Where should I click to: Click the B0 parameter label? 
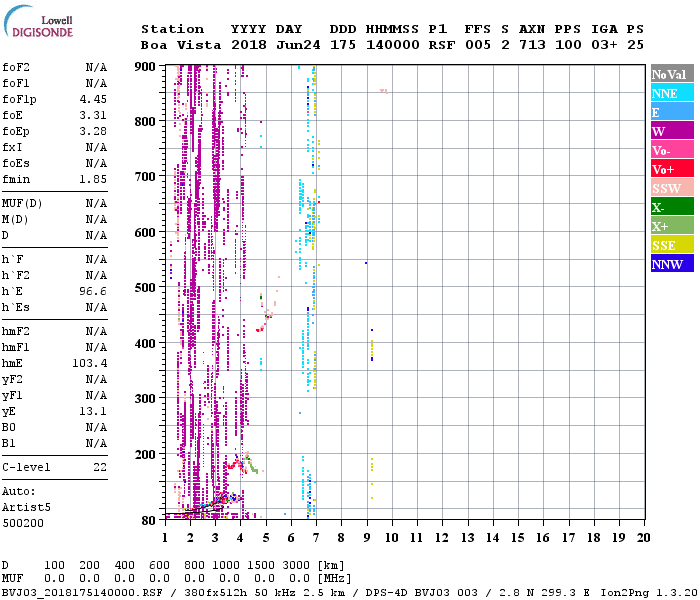tap(8, 427)
